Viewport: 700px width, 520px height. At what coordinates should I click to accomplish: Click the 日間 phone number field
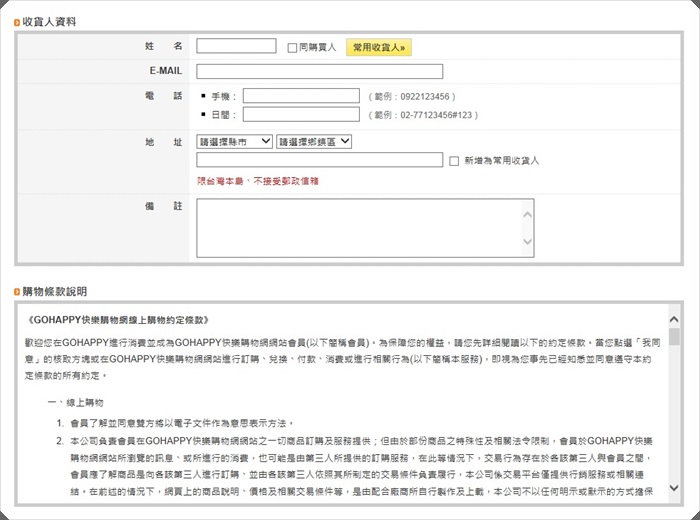pos(300,115)
